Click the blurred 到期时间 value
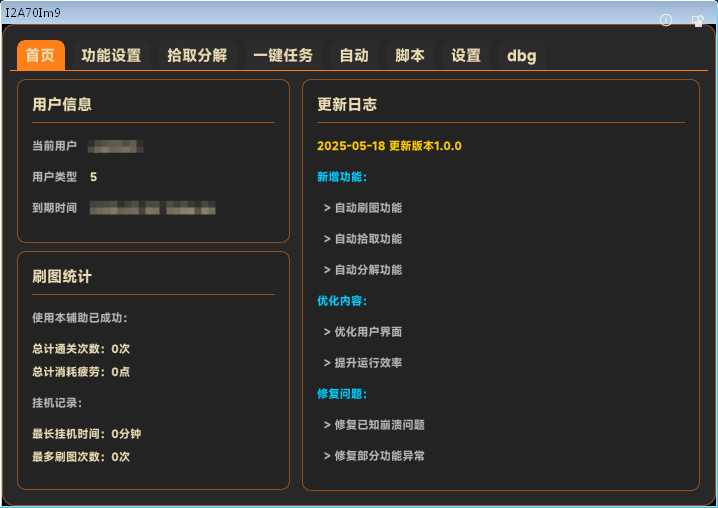The height and width of the screenshot is (508, 718). point(152,209)
